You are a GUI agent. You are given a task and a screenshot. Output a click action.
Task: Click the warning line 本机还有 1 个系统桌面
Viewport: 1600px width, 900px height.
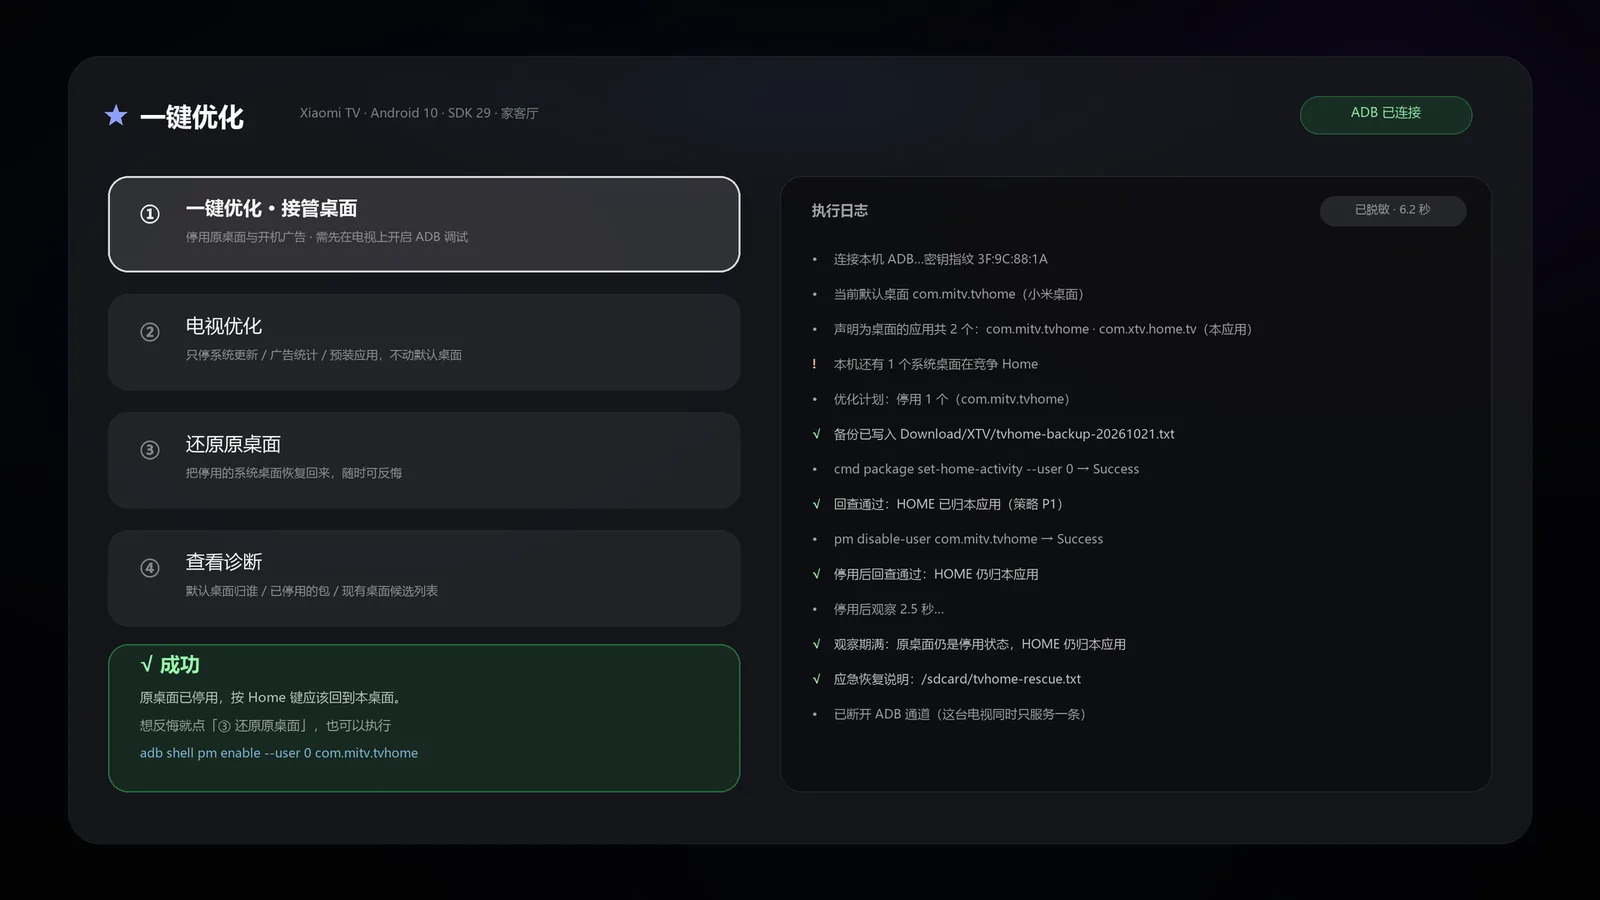click(x=935, y=364)
